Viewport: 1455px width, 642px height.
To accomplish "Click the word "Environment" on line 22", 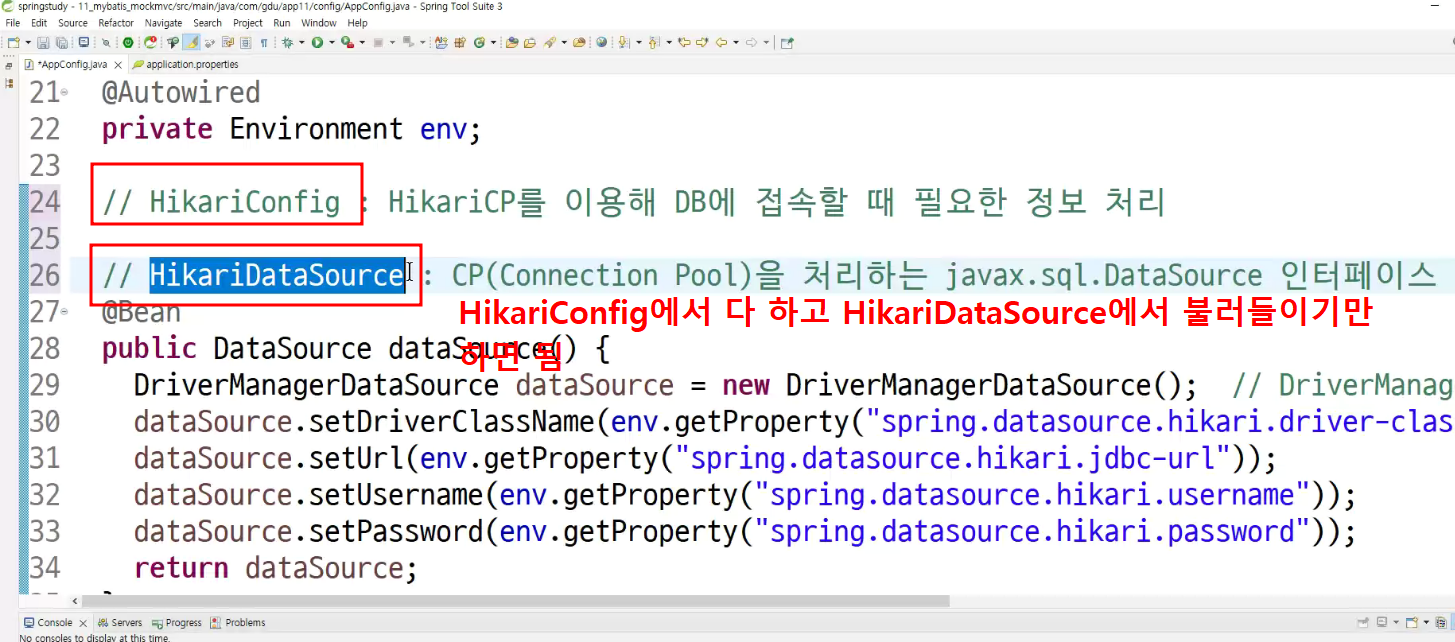I will pyautogui.click(x=316, y=129).
